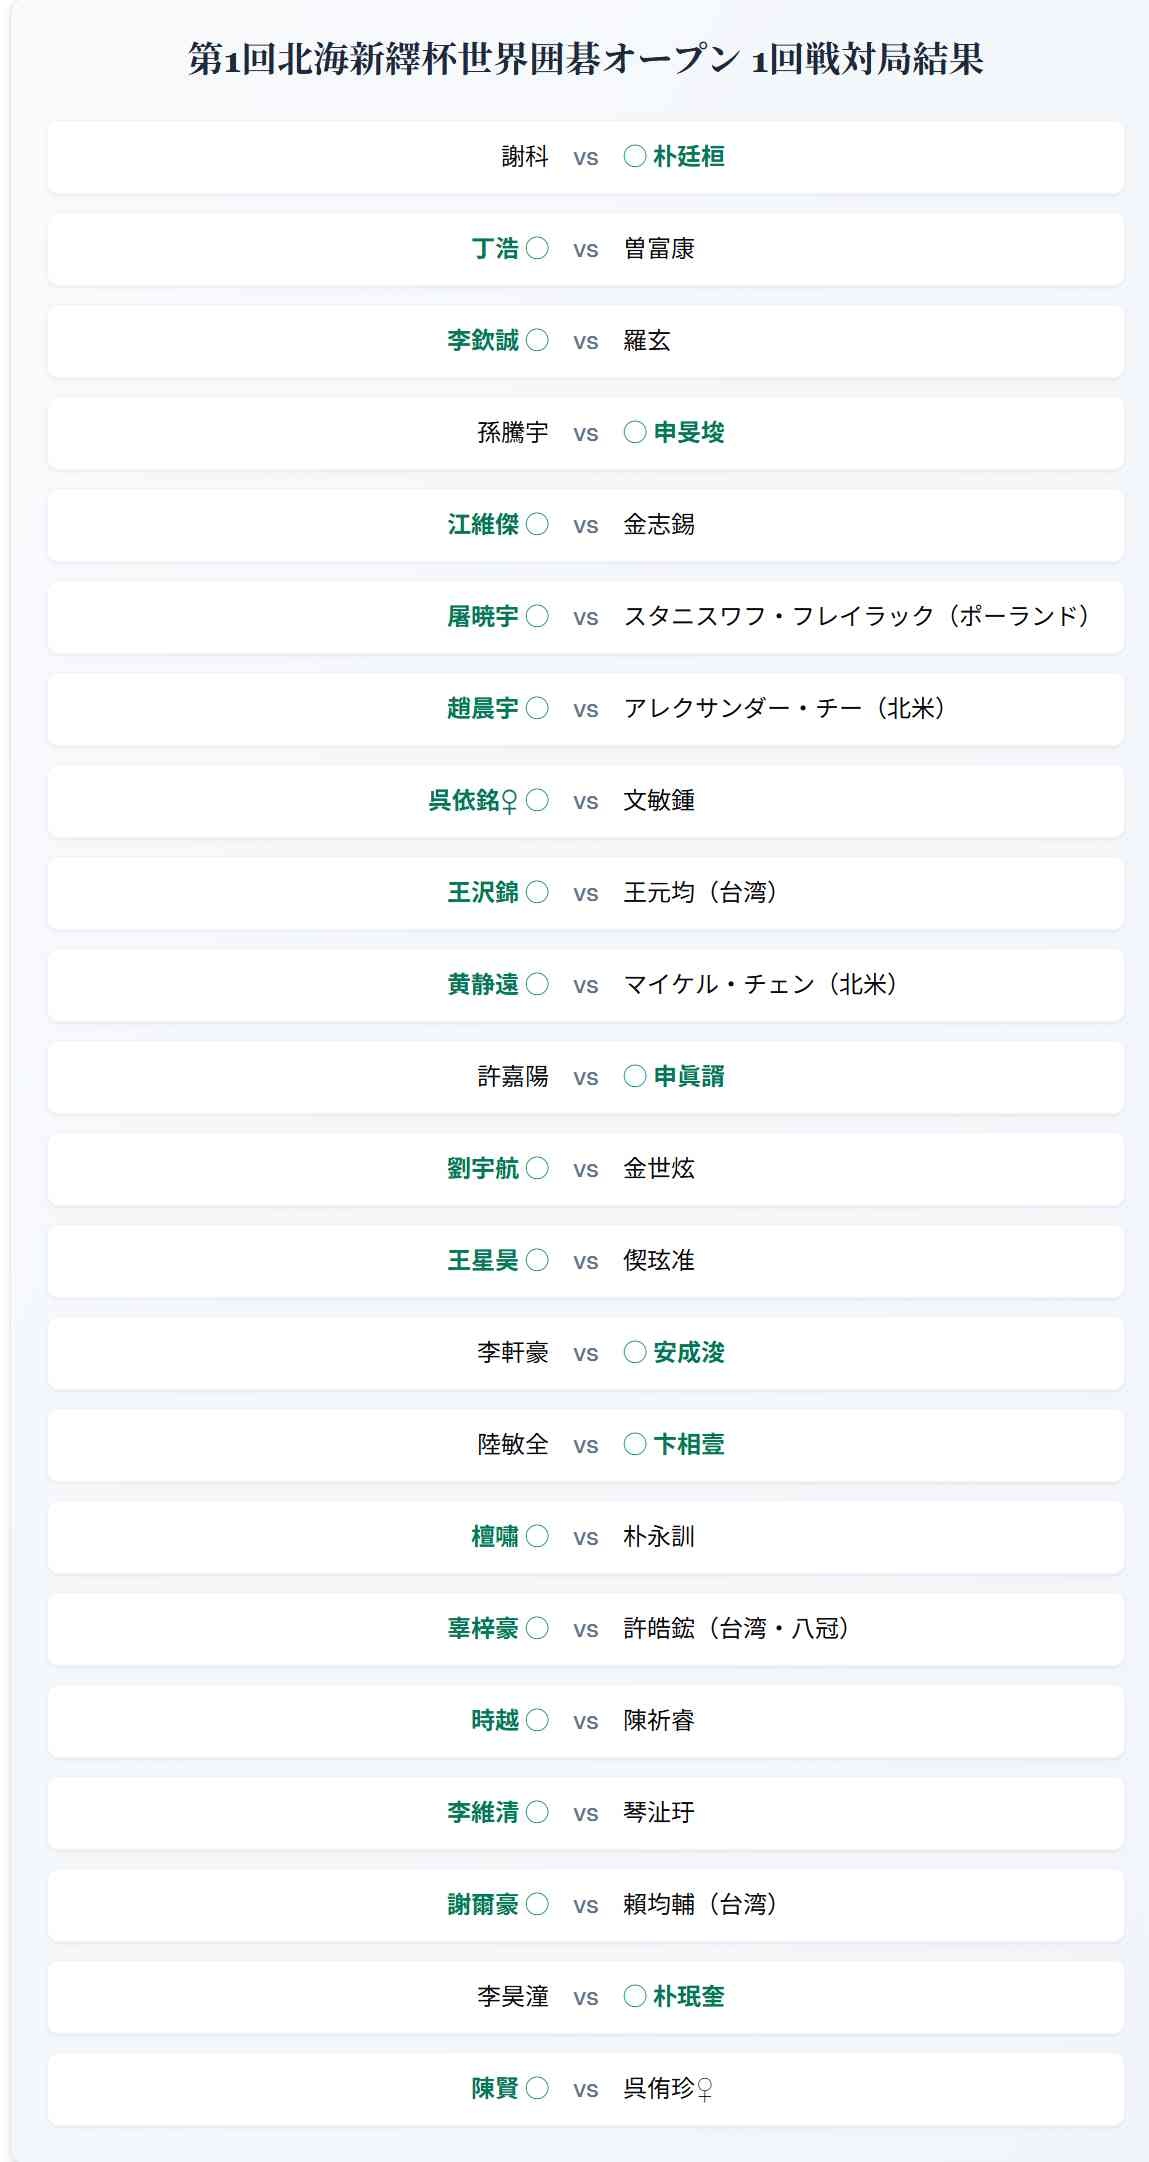The image size is (1149, 2162).
Task: Click on マイケル・チェン（北米）
Action: (x=761, y=984)
